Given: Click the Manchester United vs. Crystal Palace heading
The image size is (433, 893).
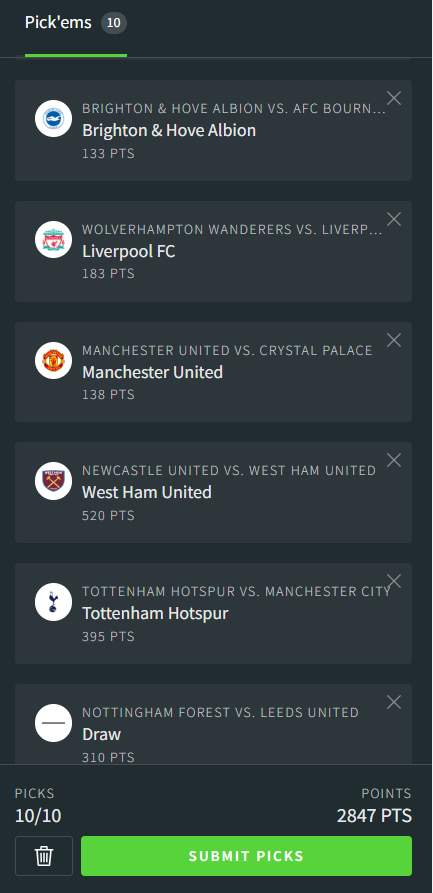Looking at the screenshot, I should [x=227, y=350].
